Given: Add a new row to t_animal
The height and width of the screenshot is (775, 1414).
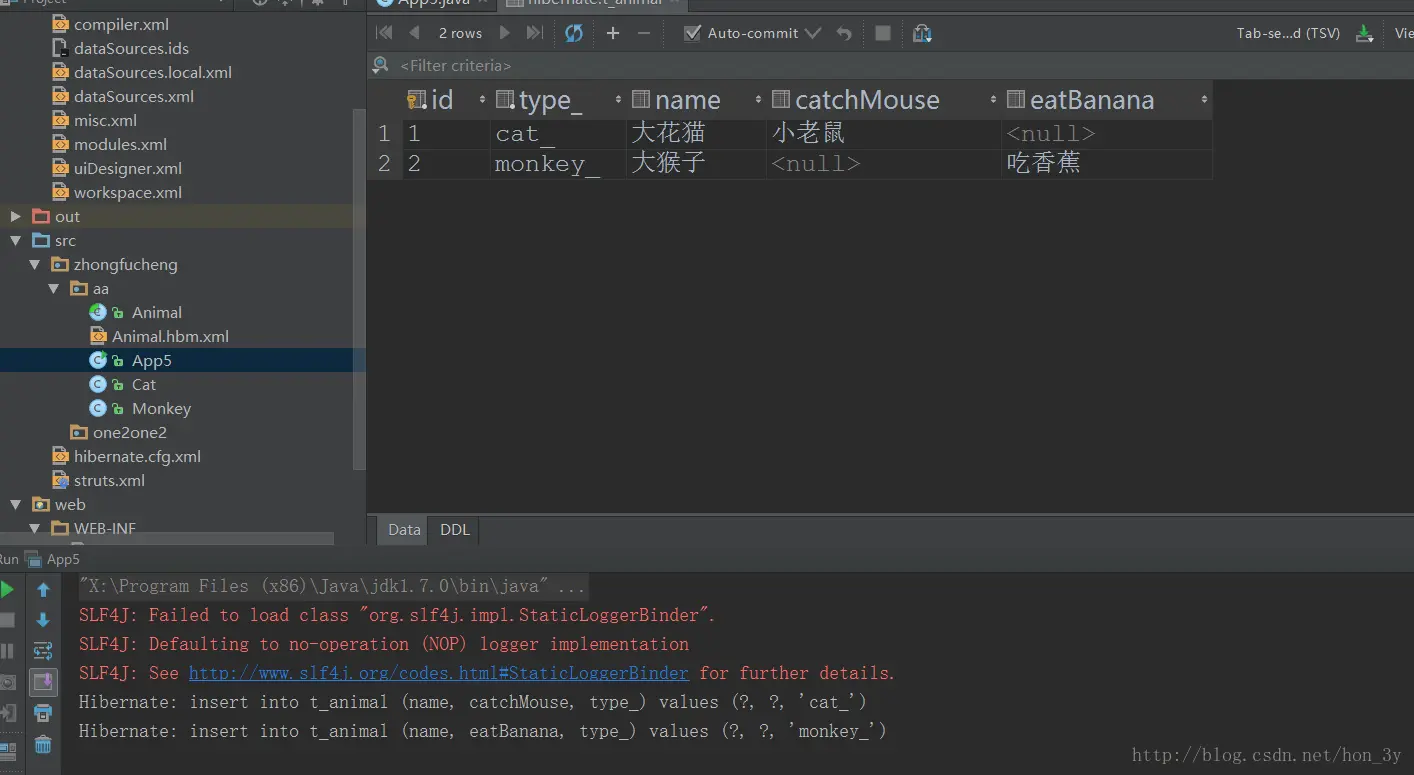Looking at the screenshot, I should click(612, 32).
